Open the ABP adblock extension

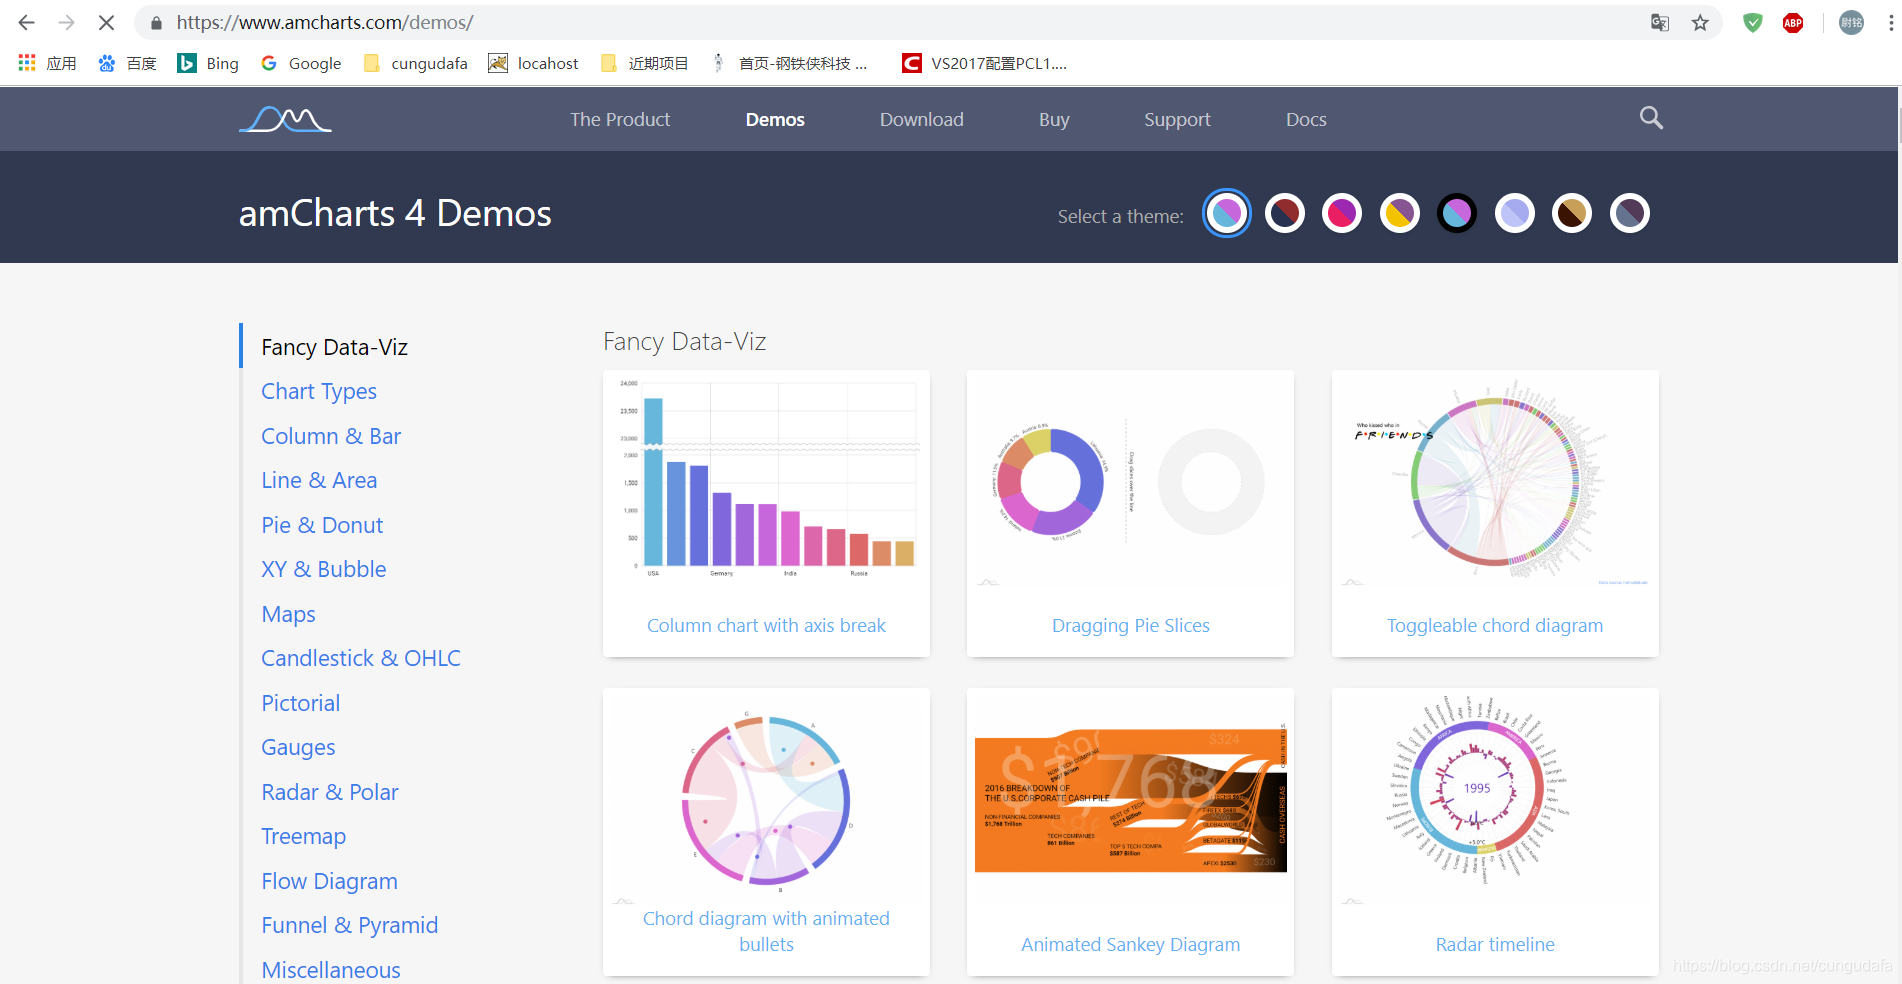(1793, 22)
